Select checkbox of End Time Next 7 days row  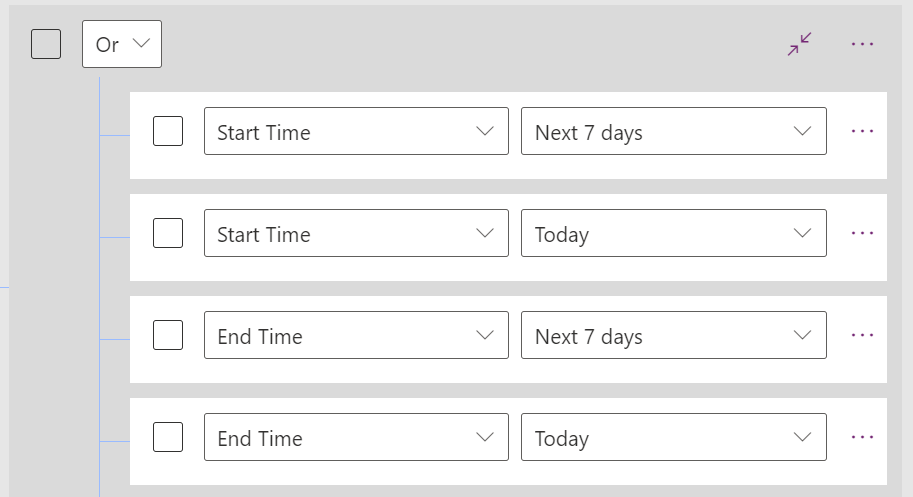click(x=168, y=335)
